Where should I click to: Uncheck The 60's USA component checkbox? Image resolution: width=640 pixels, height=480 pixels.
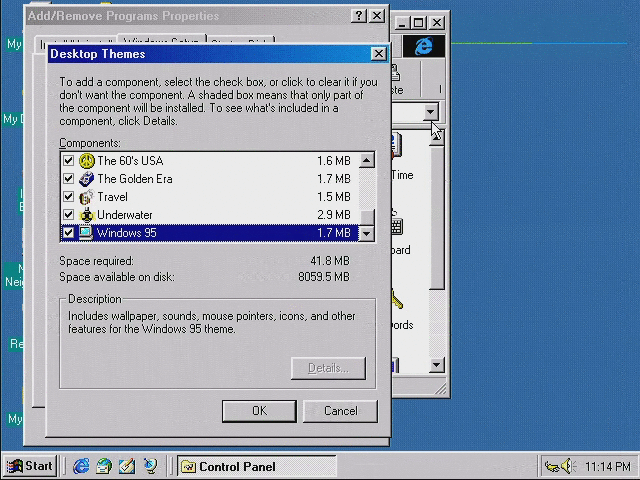click(68, 161)
